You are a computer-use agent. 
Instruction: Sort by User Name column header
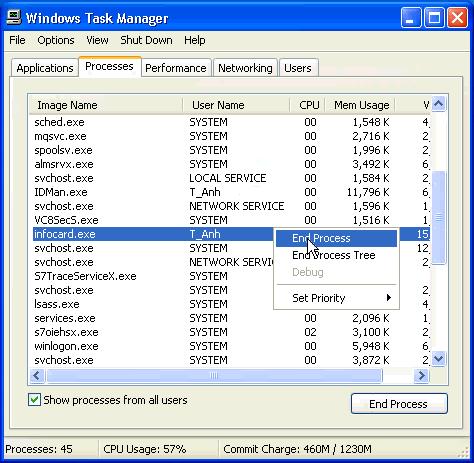[x=236, y=105]
